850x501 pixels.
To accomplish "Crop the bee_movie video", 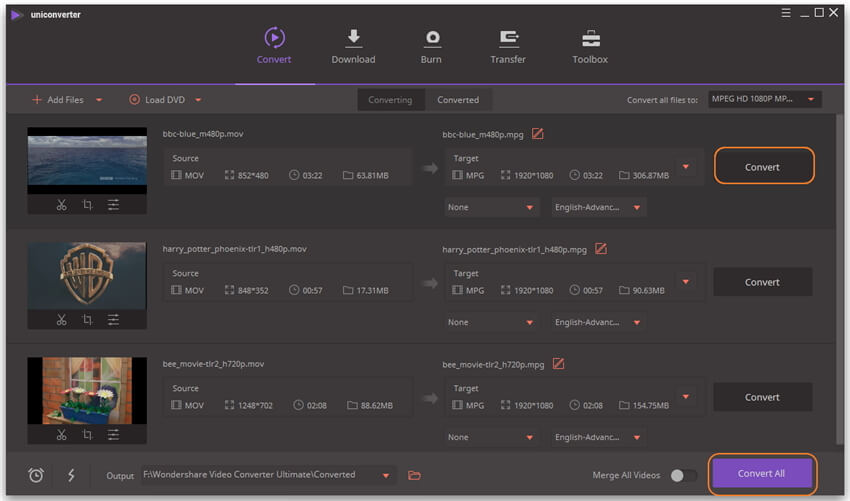I will coord(87,434).
